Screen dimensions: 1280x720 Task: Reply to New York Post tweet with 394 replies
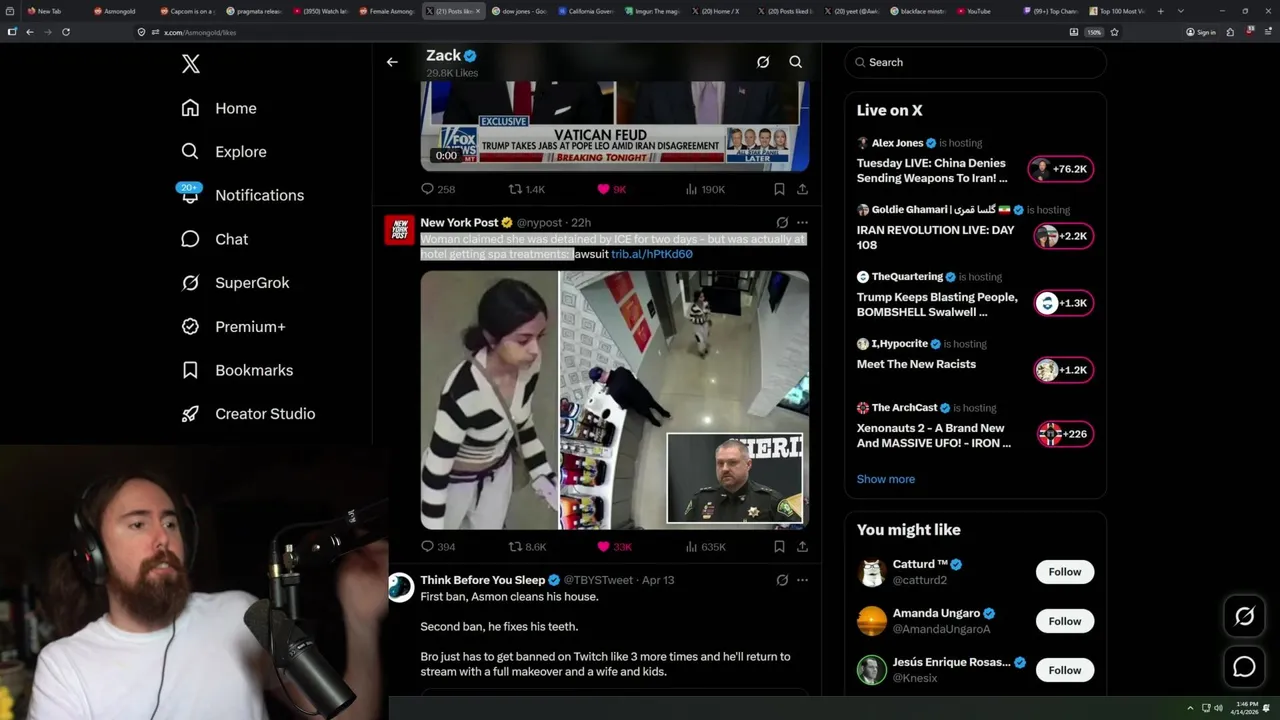click(x=438, y=547)
